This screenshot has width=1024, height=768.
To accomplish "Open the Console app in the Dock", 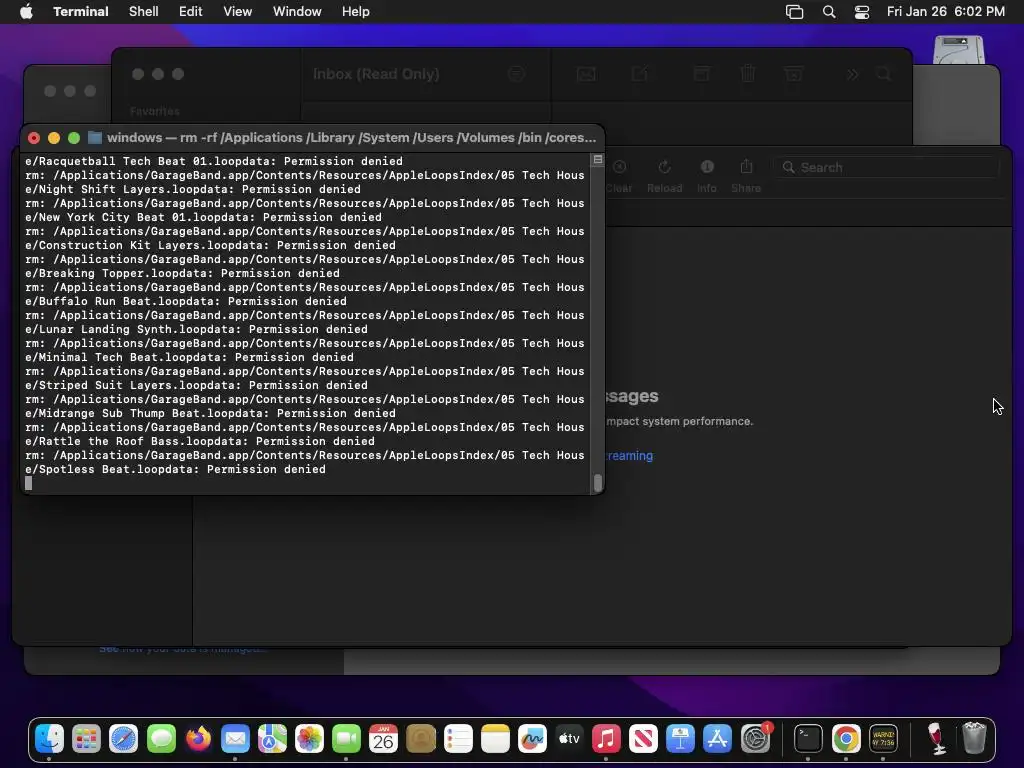I will (x=883, y=739).
